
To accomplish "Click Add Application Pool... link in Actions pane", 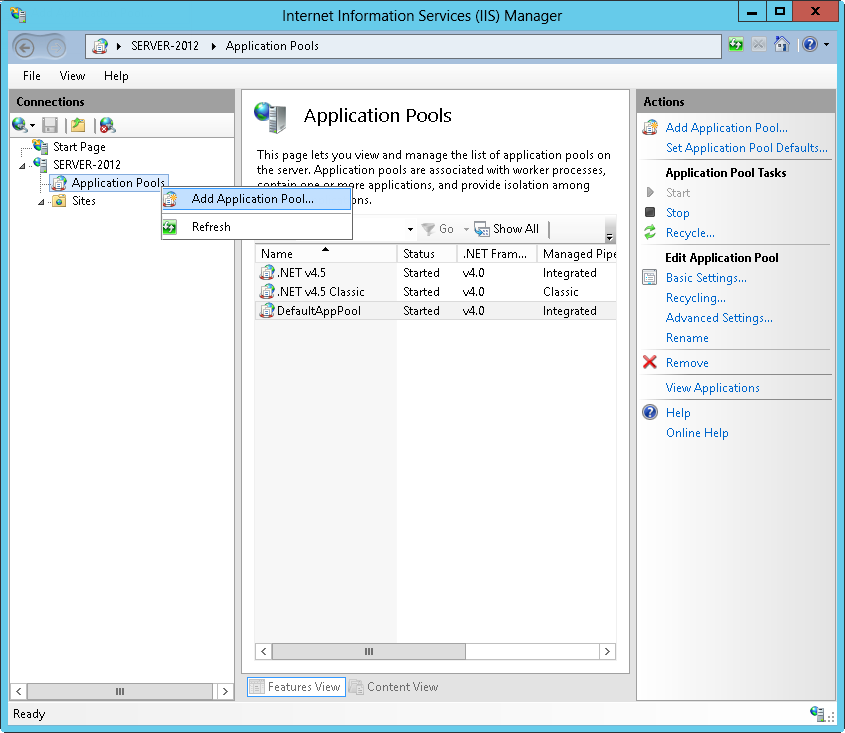I will (726, 128).
